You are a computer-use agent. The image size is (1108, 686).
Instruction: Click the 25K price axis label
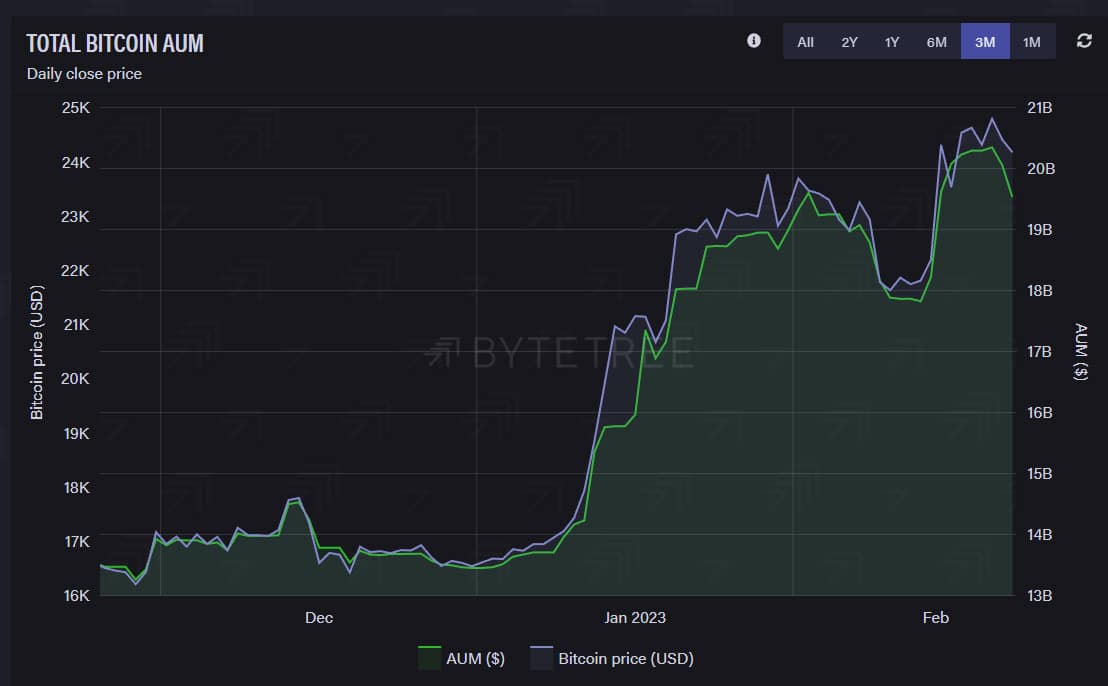pyautogui.click(x=76, y=108)
